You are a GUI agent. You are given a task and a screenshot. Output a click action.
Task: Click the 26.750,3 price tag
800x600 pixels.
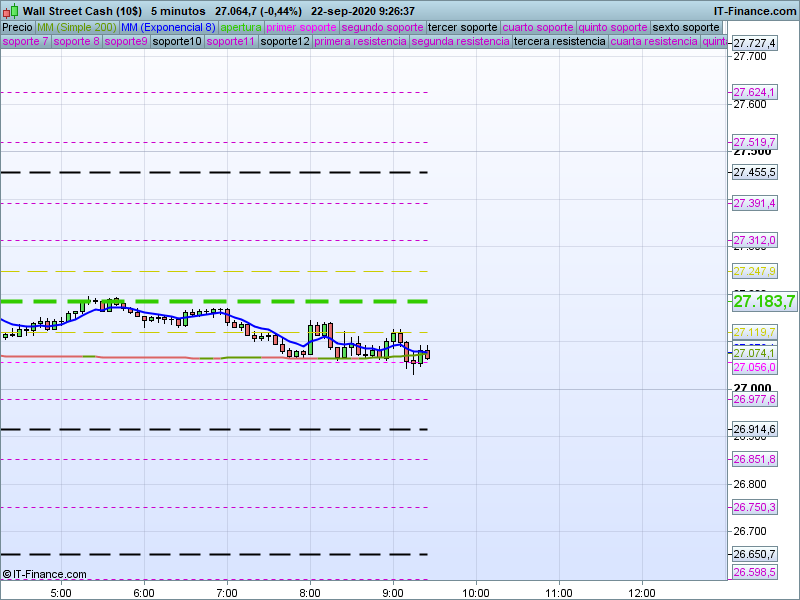pos(754,507)
